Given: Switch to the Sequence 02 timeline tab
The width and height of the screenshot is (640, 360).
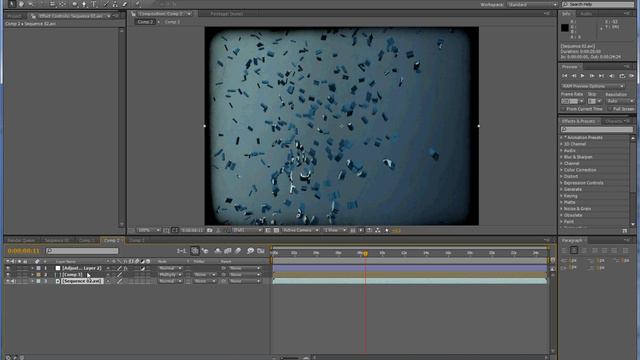Looking at the screenshot, I should 57,240.
